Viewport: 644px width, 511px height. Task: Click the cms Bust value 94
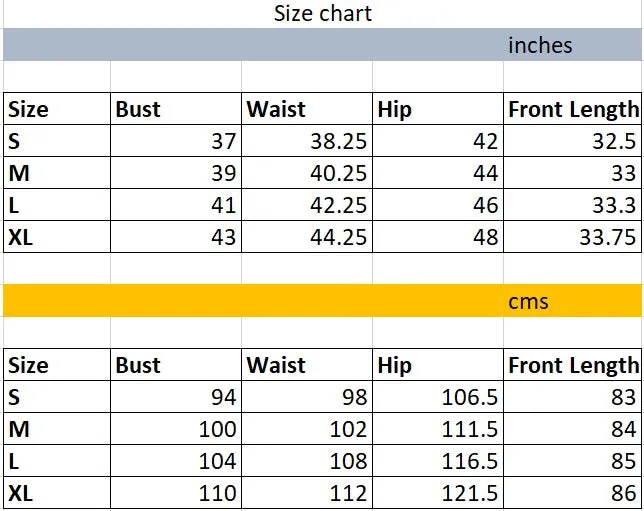[176, 397]
